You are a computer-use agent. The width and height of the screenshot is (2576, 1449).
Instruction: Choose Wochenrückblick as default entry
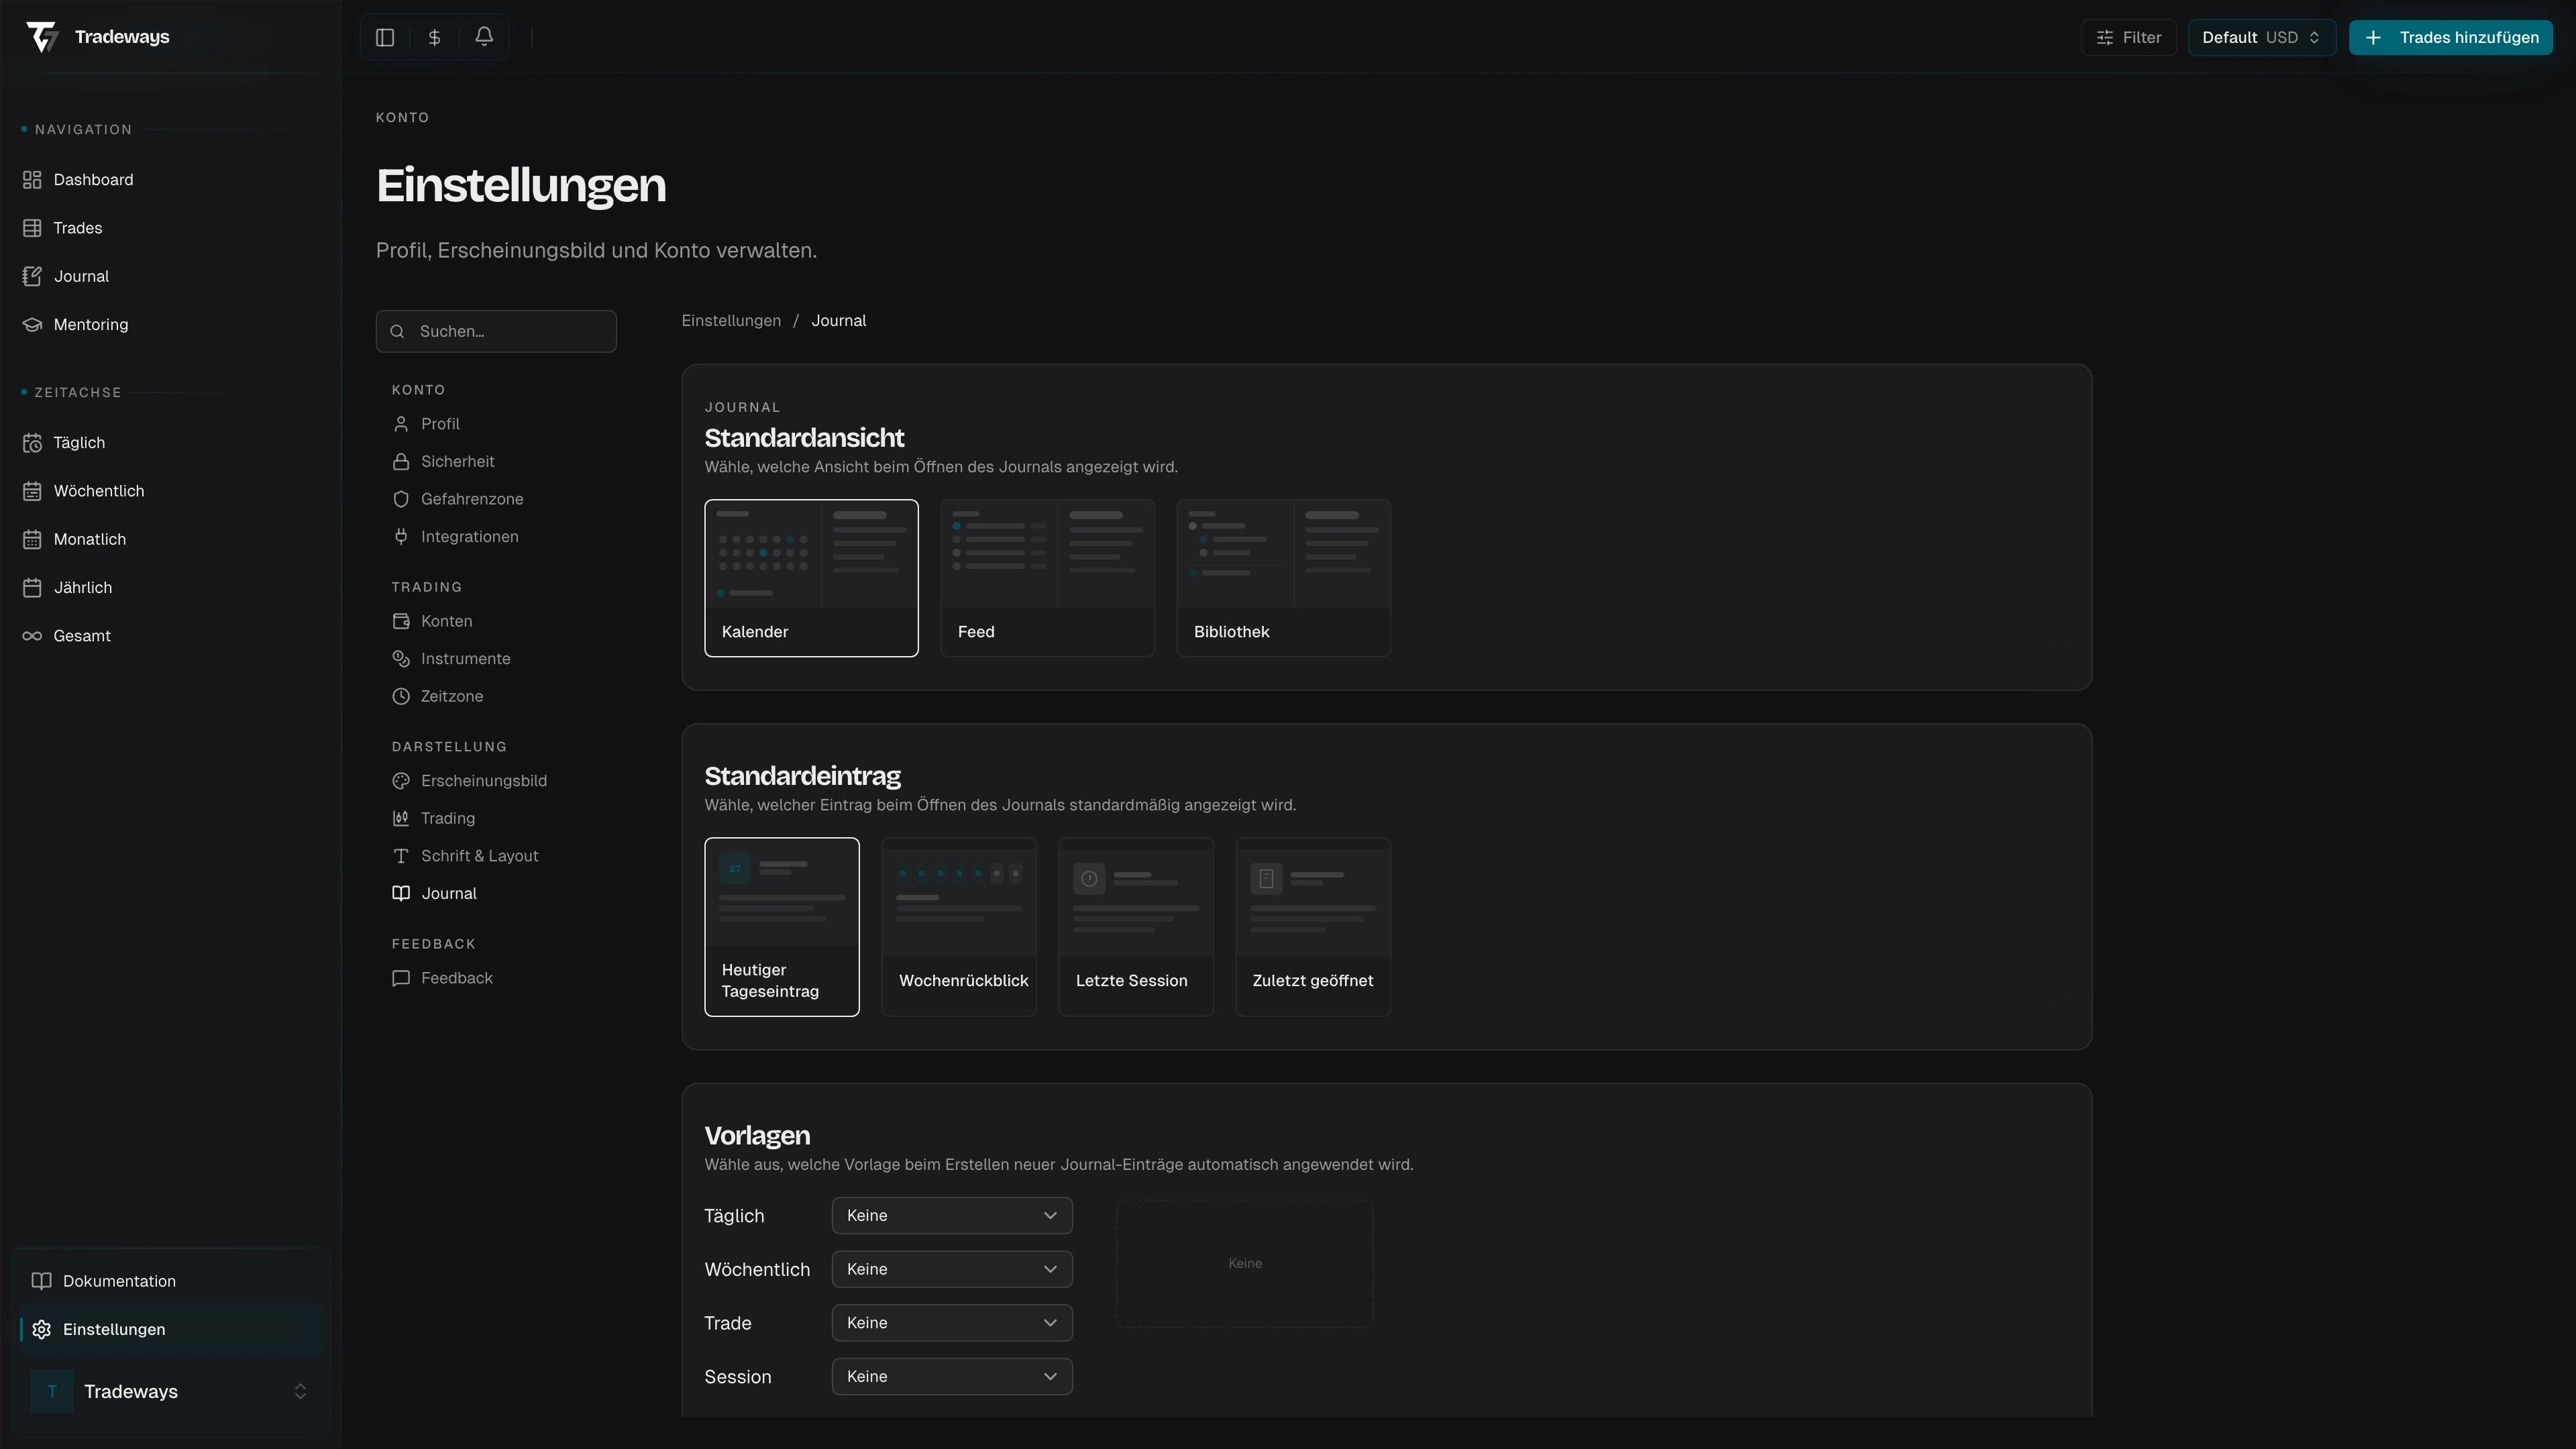coord(959,927)
